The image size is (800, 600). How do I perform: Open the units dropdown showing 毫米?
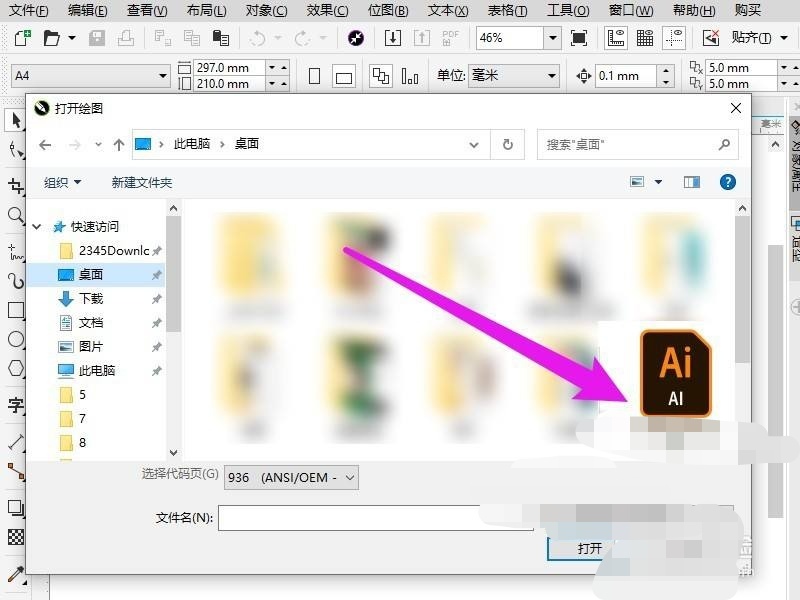(552, 76)
